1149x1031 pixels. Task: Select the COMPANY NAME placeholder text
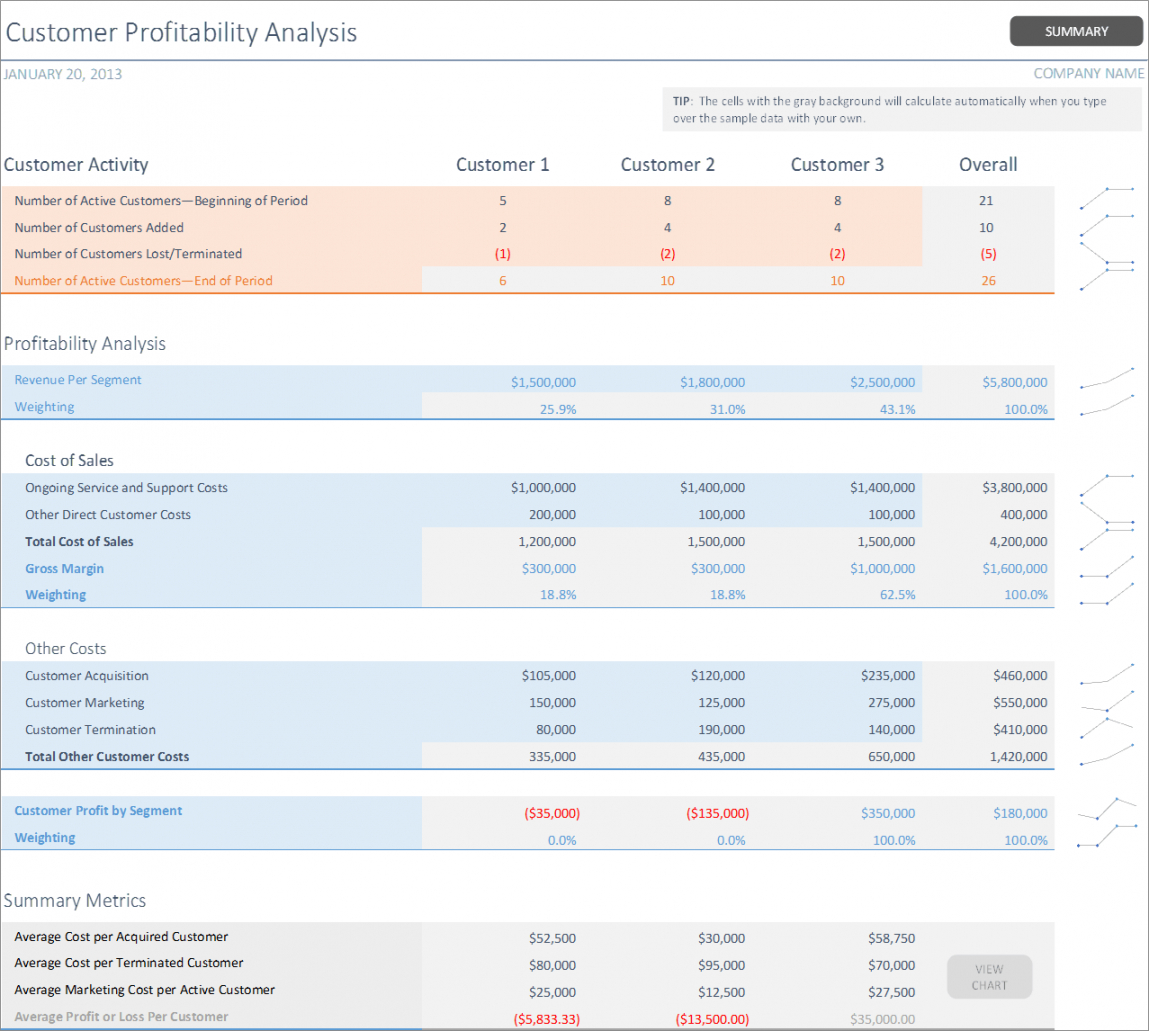[1088, 74]
